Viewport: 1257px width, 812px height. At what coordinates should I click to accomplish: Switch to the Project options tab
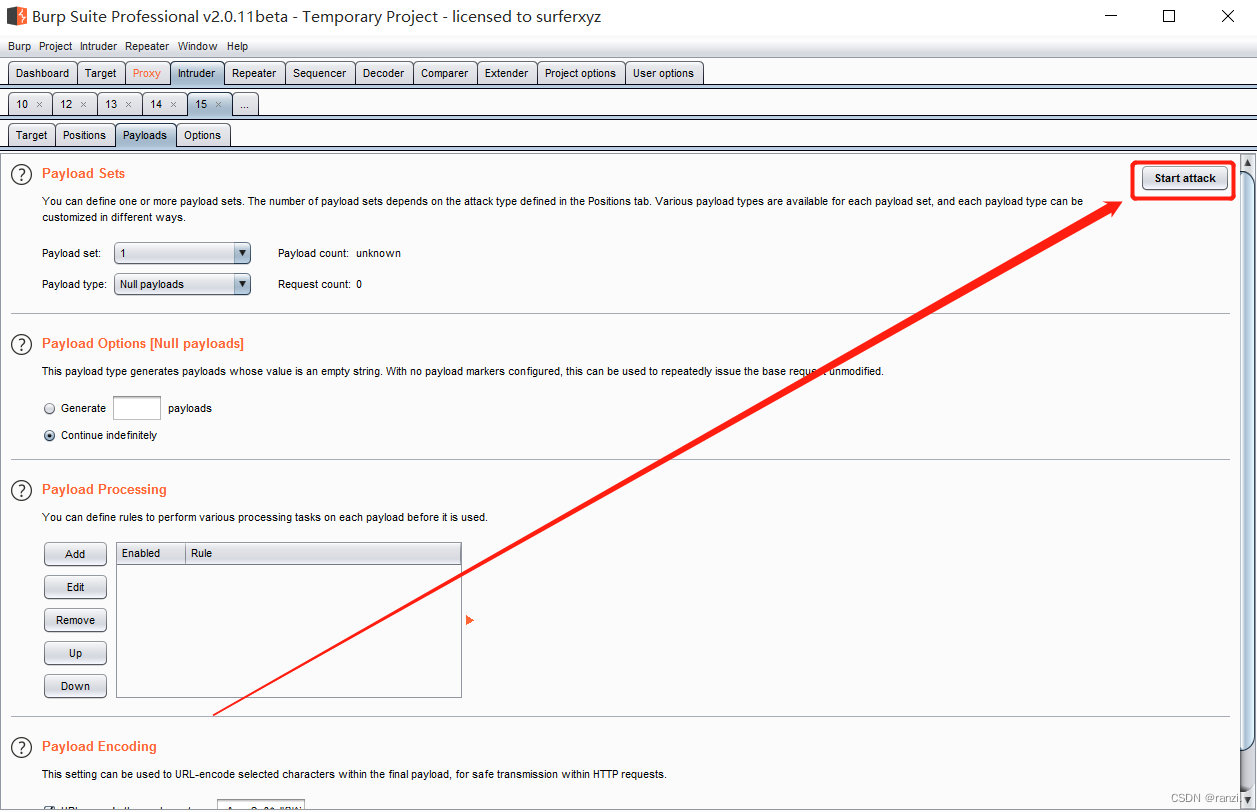coord(581,73)
